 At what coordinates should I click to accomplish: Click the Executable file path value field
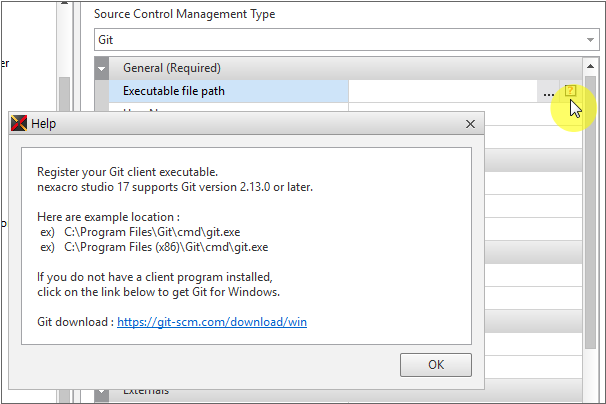[443, 92]
